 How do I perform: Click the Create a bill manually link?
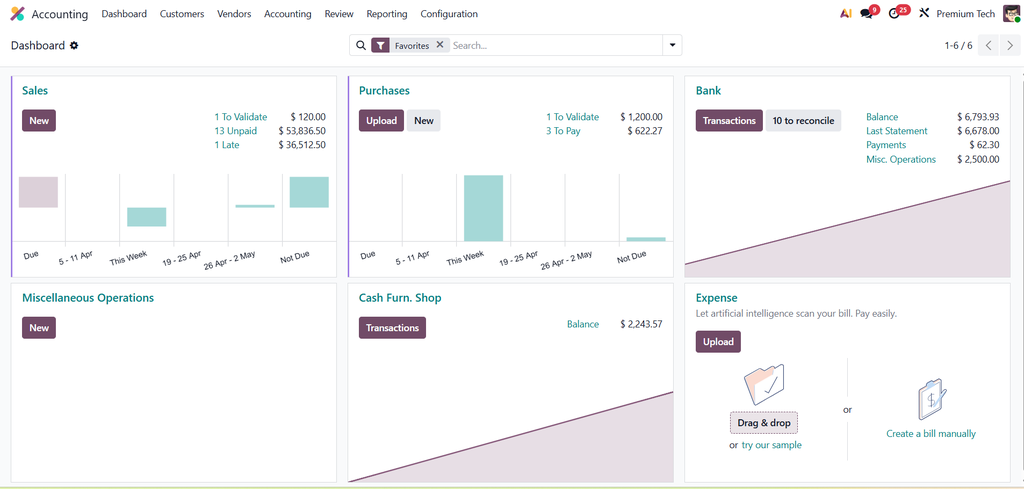[x=930, y=434]
